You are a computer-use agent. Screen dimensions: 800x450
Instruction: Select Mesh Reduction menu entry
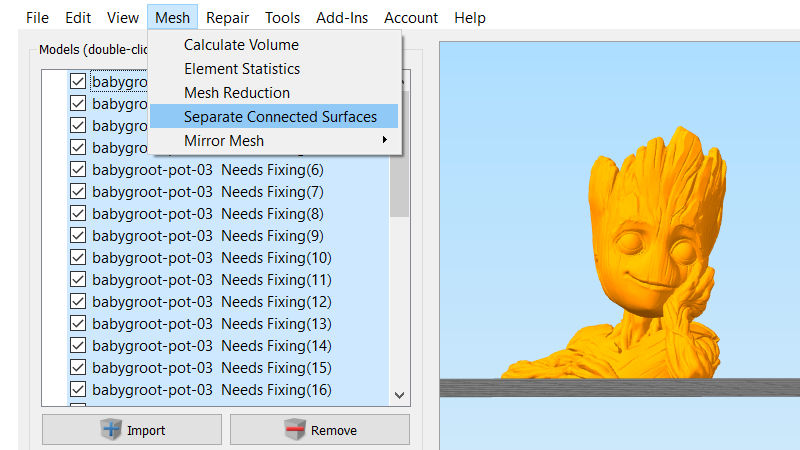[274, 93]
